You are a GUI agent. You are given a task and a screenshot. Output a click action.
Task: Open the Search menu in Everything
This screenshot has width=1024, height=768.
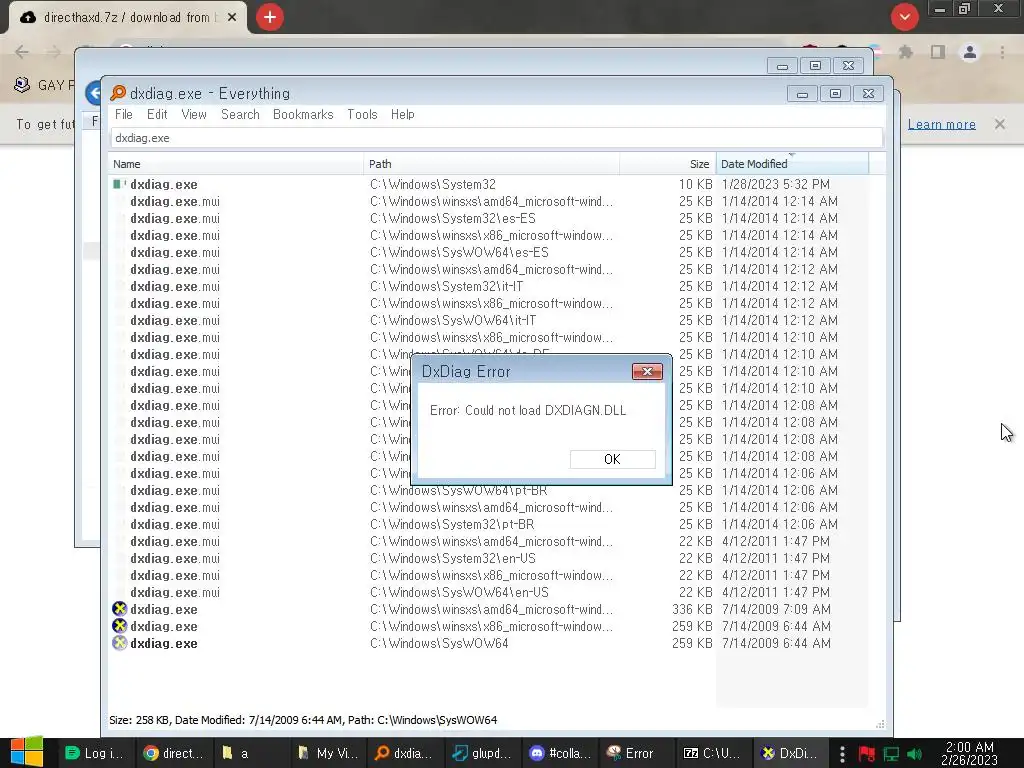click(x=240, y=114)
